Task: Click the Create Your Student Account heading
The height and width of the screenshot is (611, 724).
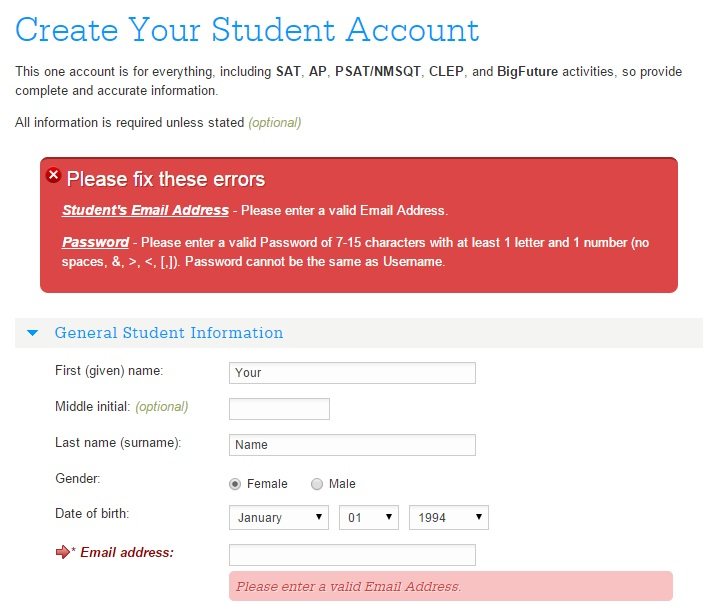Action: point(247,30)
